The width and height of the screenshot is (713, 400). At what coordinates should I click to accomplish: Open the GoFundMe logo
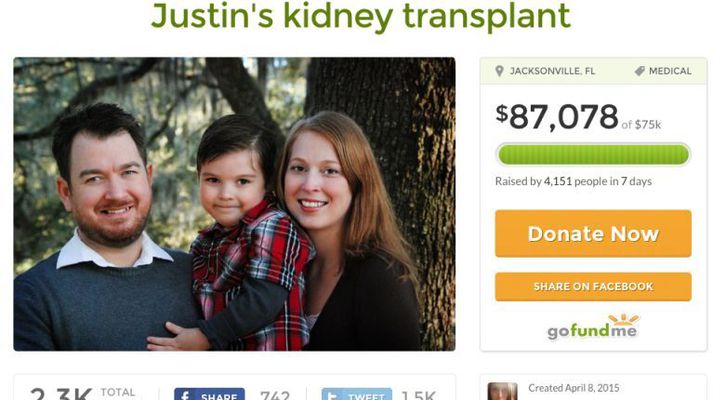[x=593, y=327]
